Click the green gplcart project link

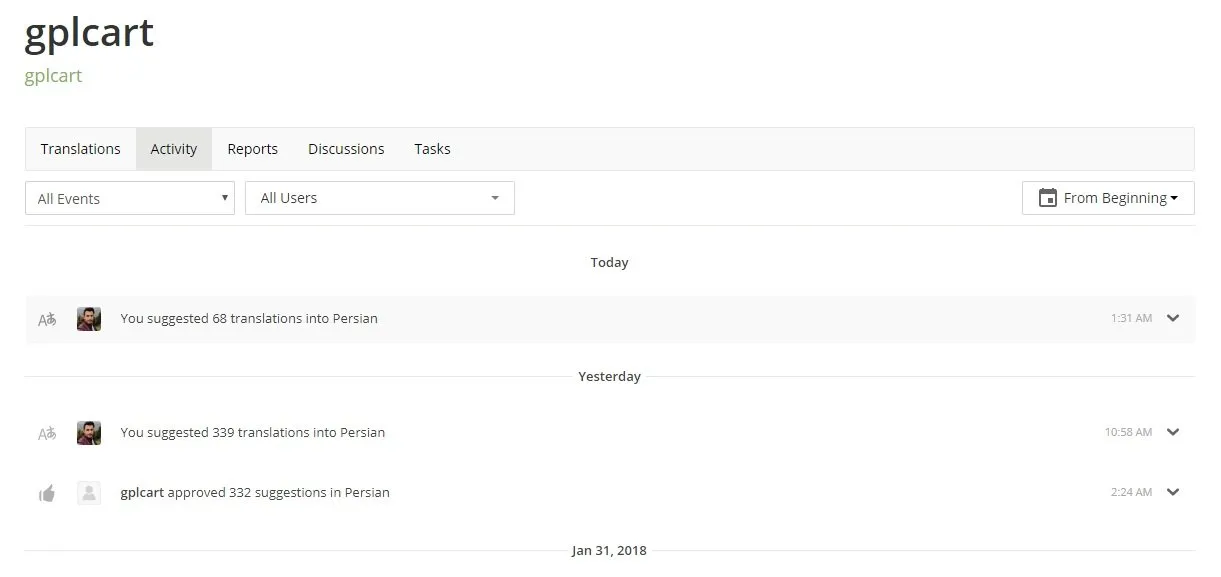[53, 76]
